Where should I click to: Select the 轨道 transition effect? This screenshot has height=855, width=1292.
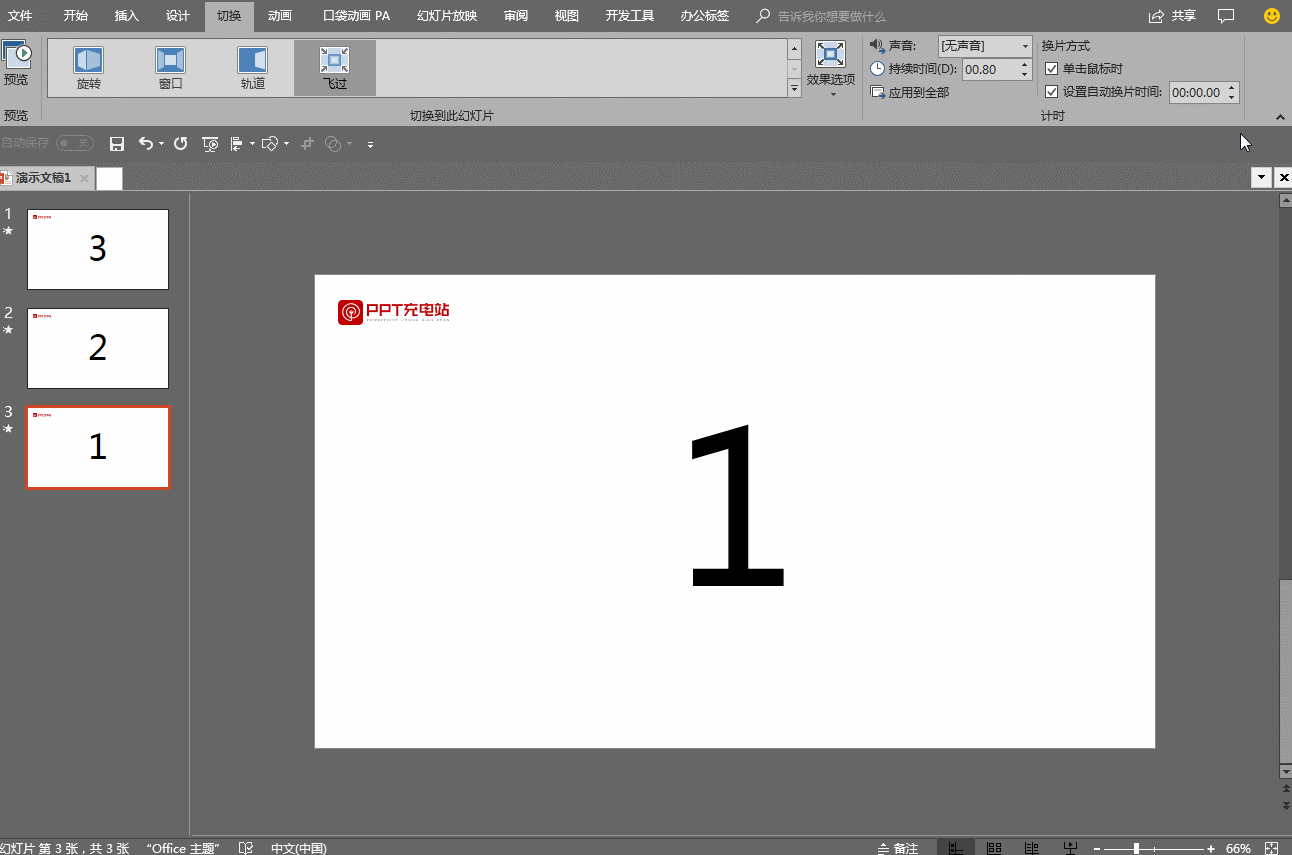coord(253,68)
